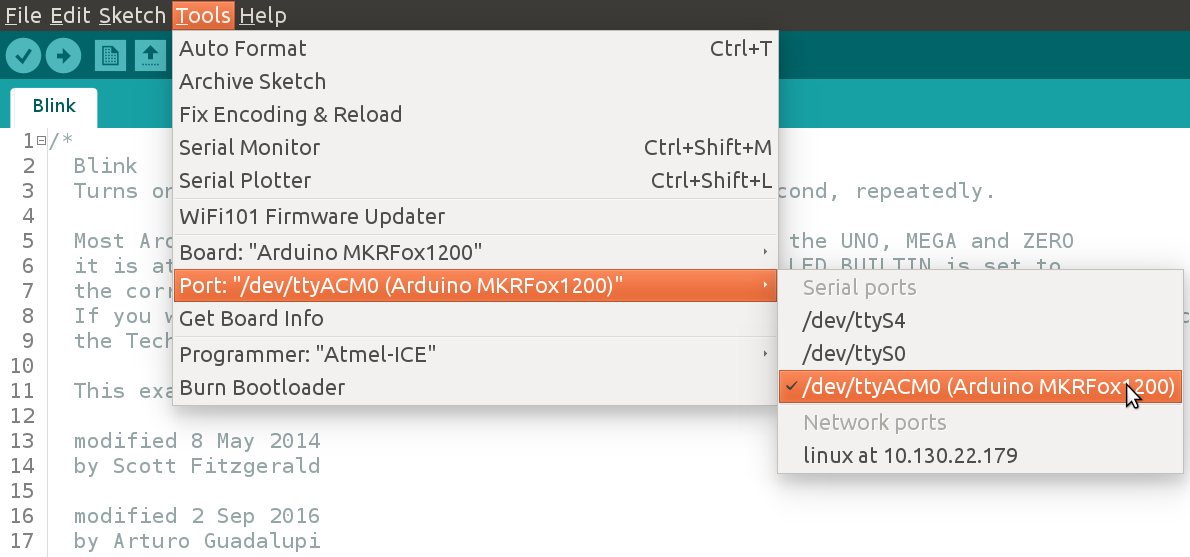Click line number 10 in gutter
This screenshot has width=1190, height=557.
click(x=22, y=366)
